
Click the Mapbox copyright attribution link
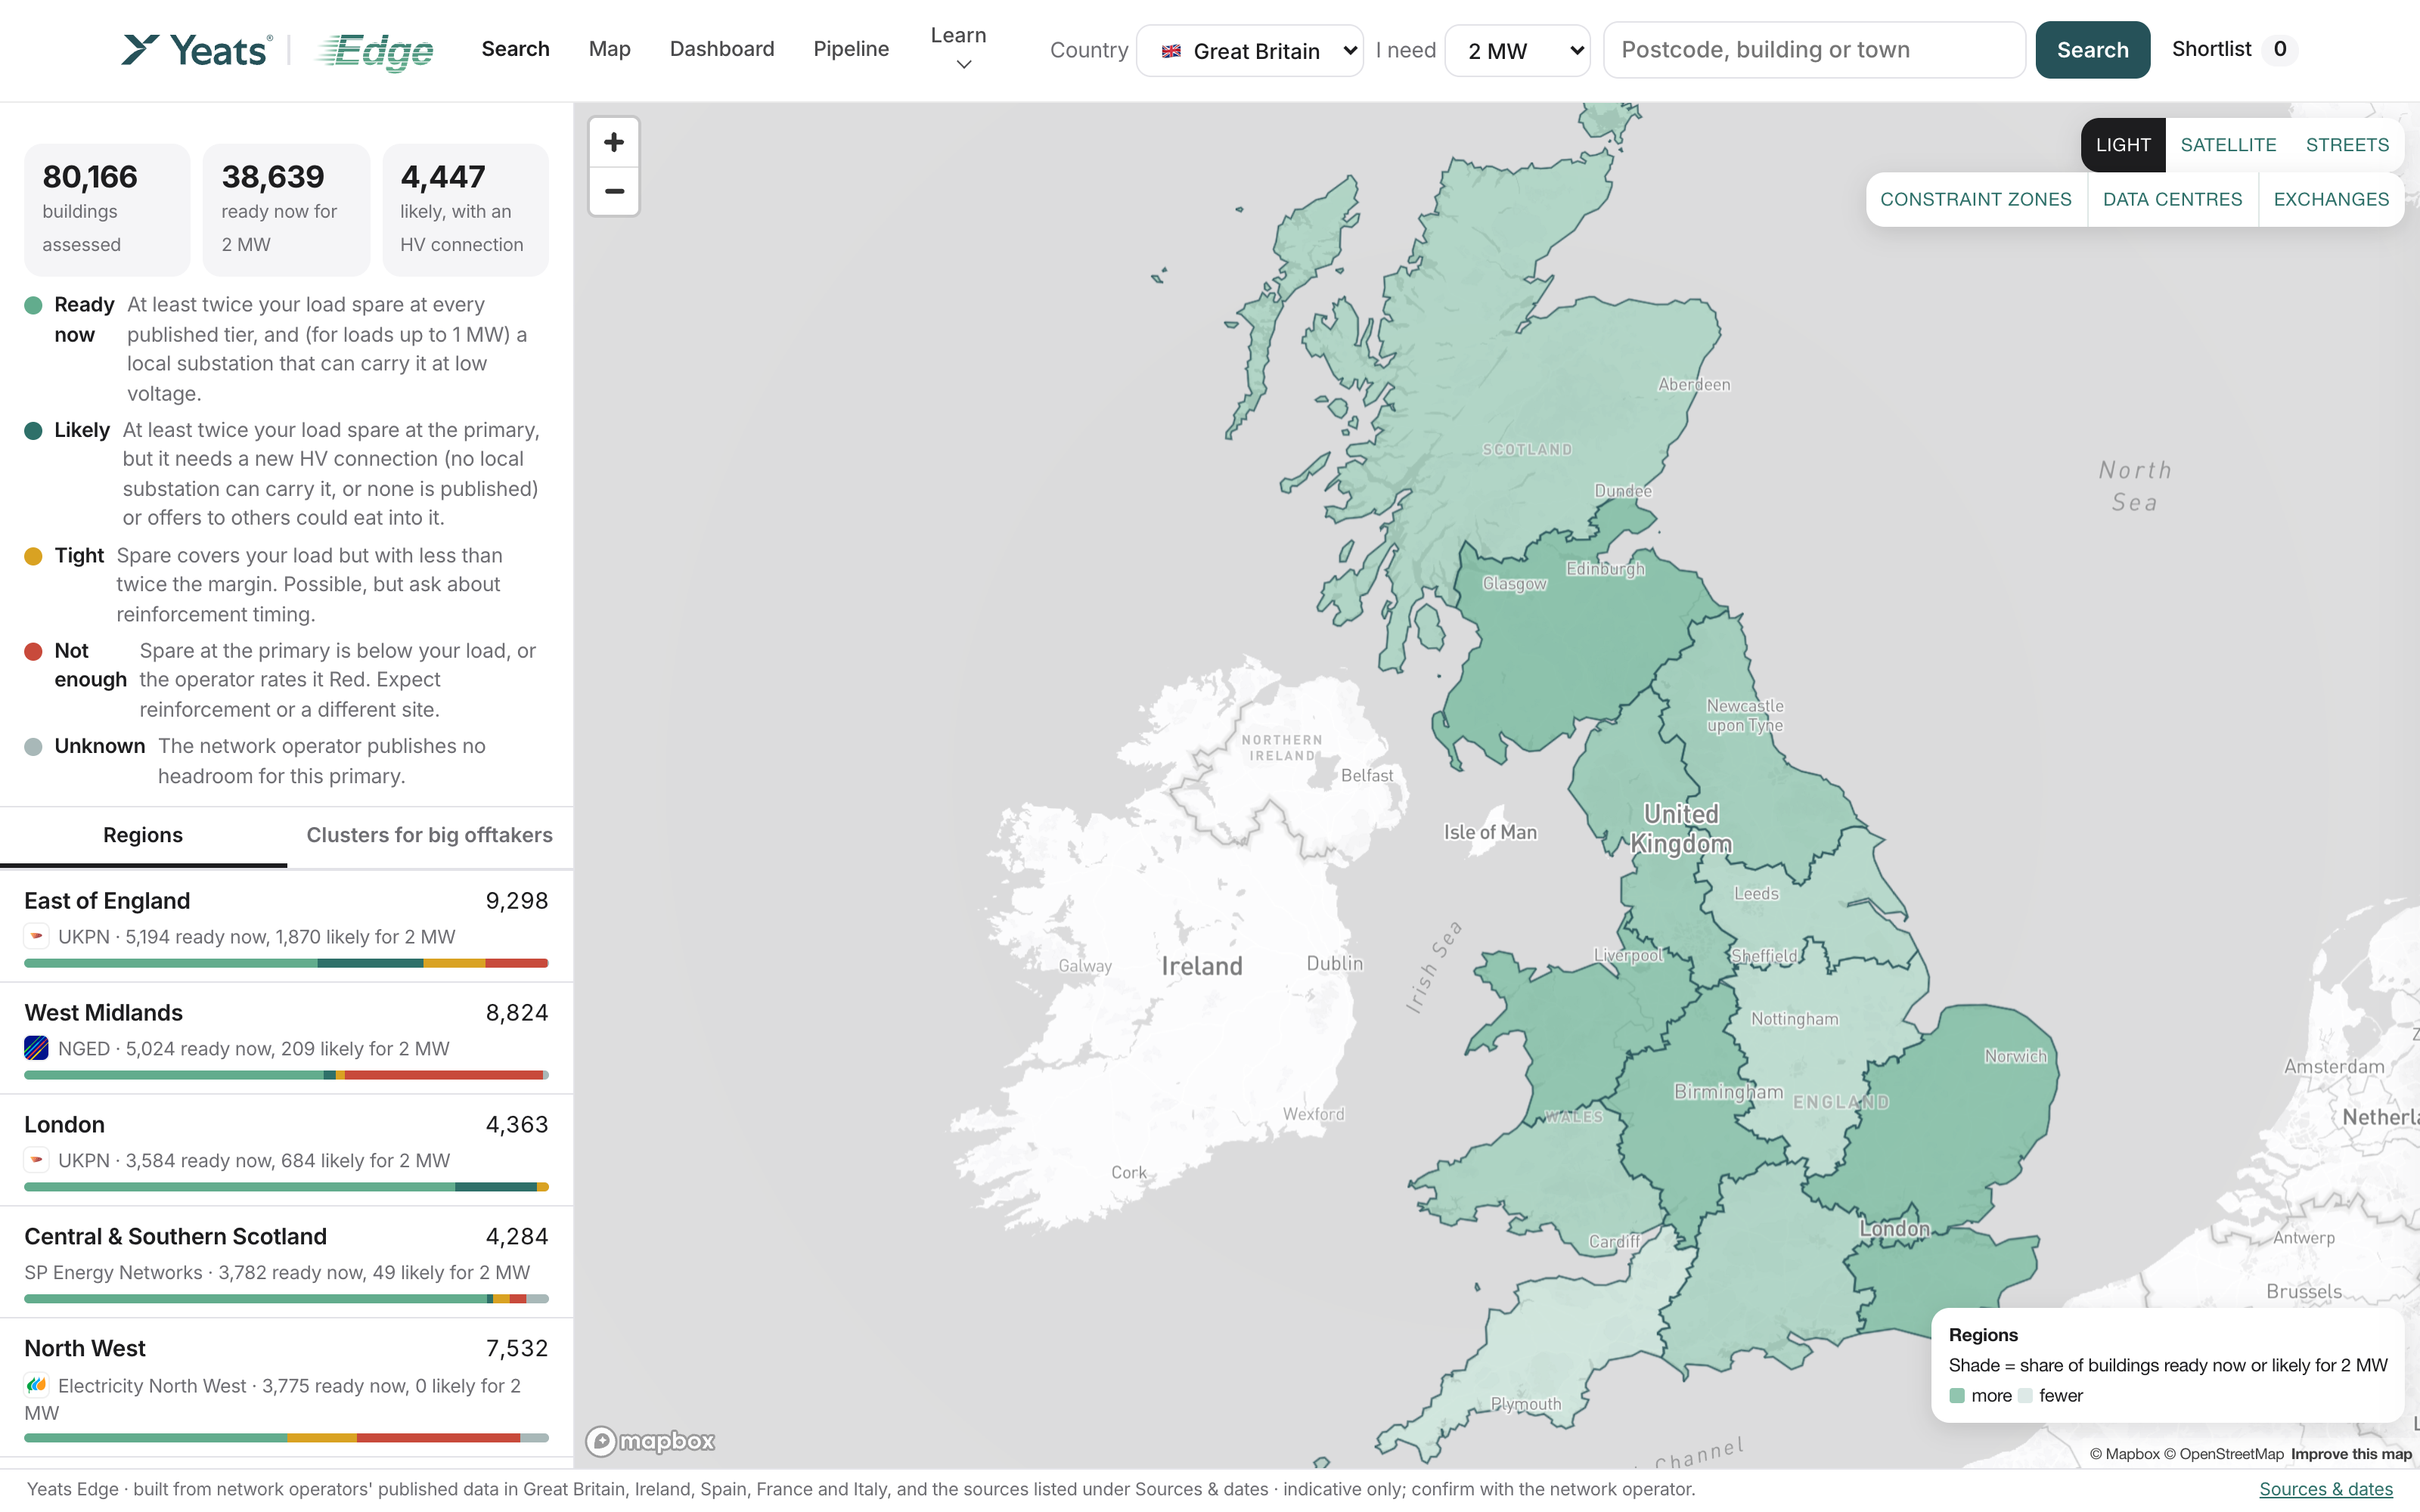click(2124, 1454)
